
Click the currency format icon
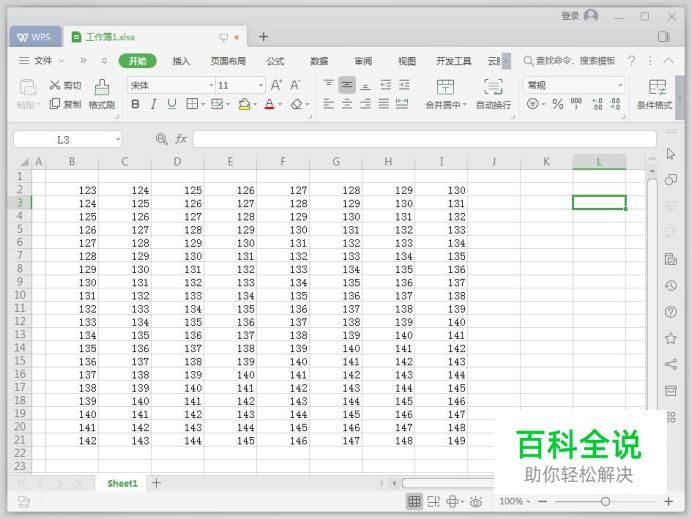533,104
